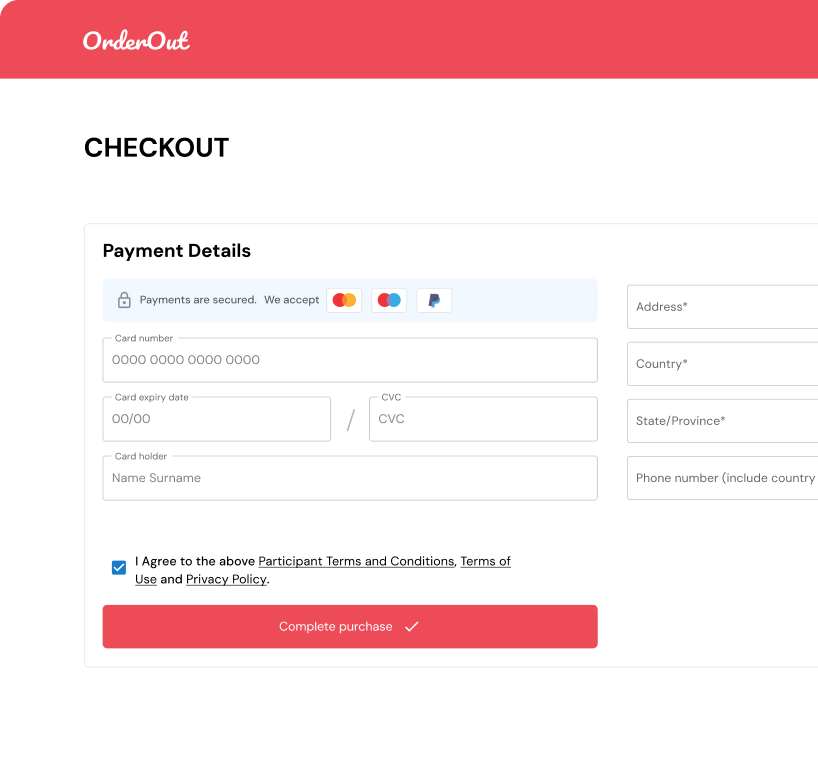The image size is (818, 782).
Task: Click the checkmark icon on purchase button
Action: tap(411, 627)
